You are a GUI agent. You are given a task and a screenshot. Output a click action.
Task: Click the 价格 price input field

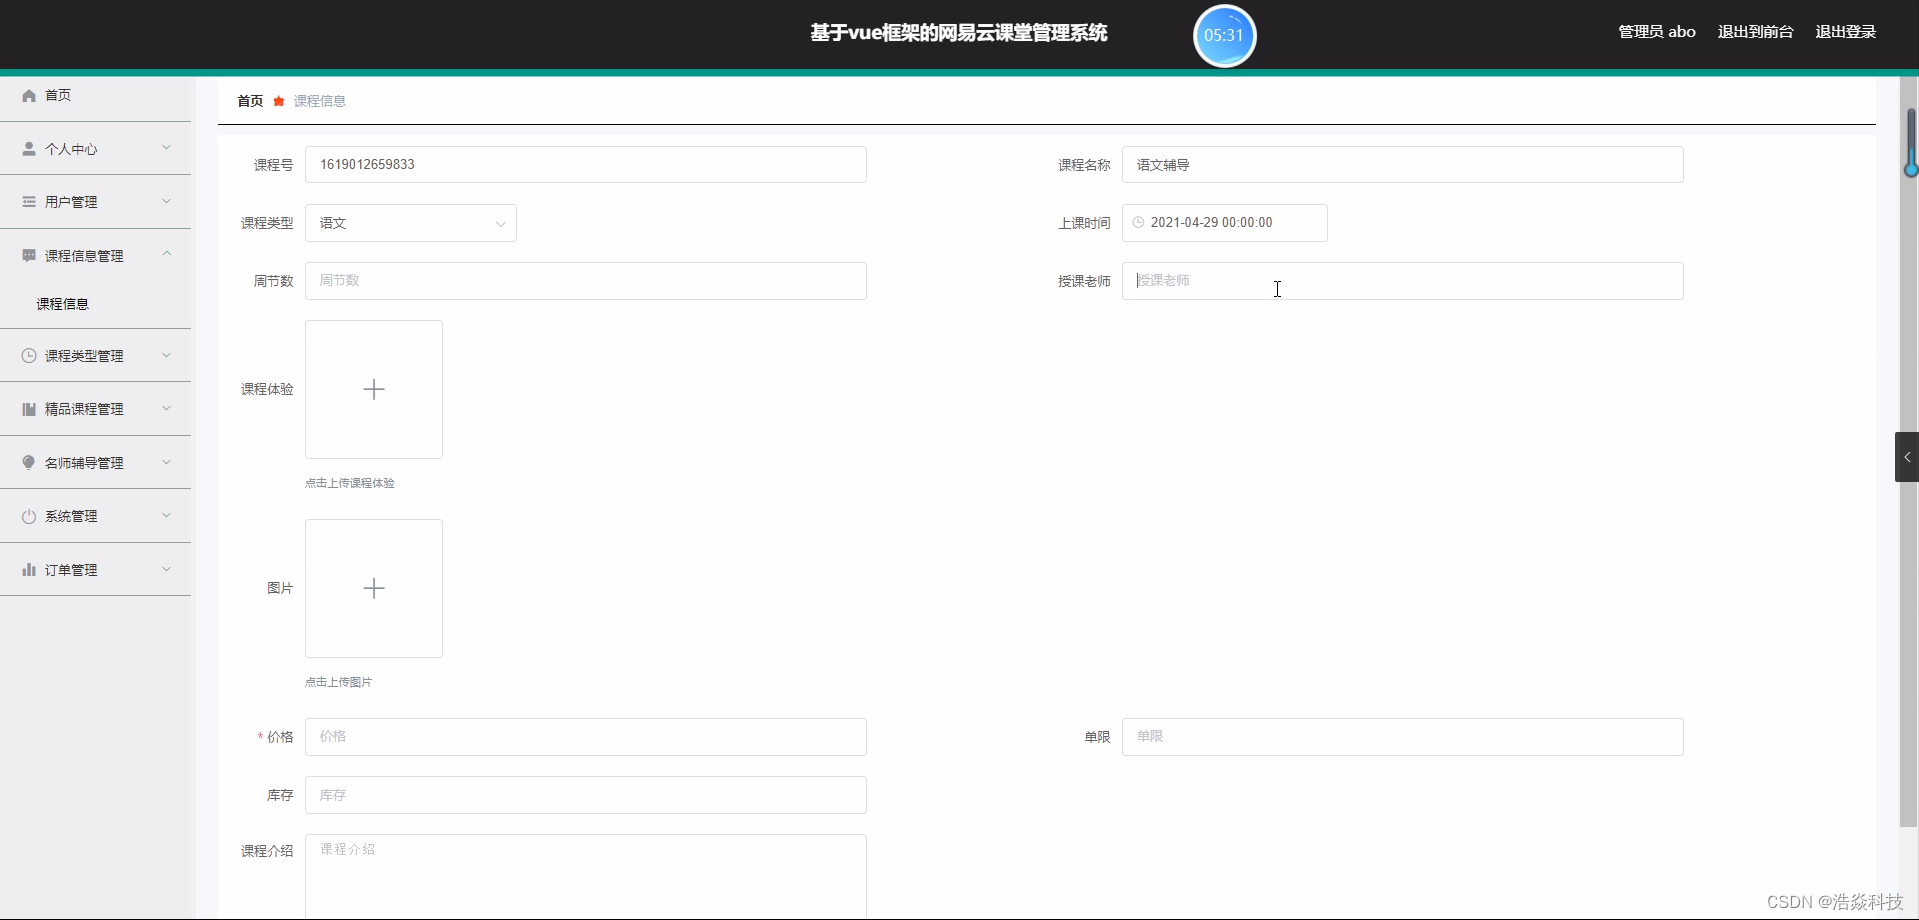(586, 736)
